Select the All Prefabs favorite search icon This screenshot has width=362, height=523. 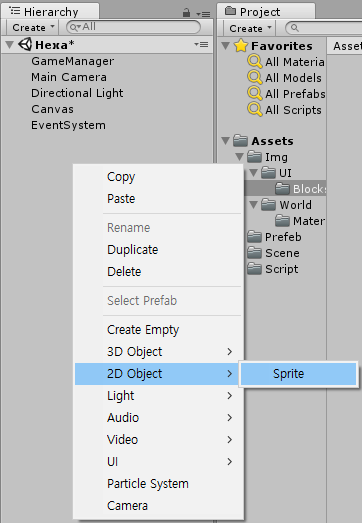255,94
